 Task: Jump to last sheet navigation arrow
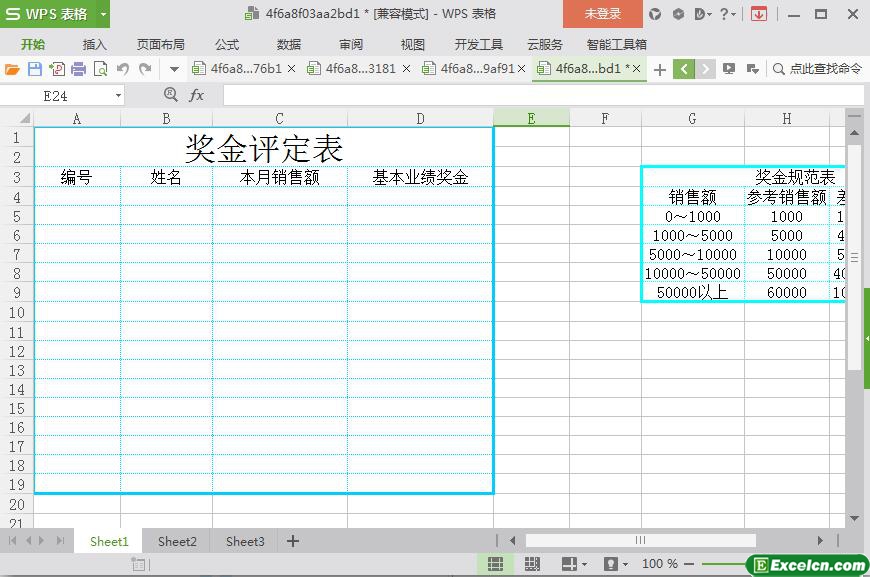[60, 540]
